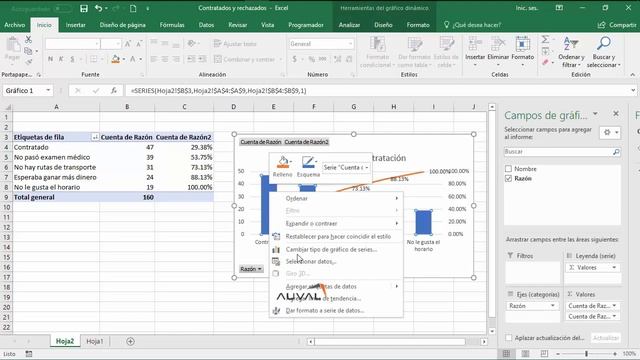640x360 pixels.
Task: Open the General number format dropdown
Action: click(350, 44)
